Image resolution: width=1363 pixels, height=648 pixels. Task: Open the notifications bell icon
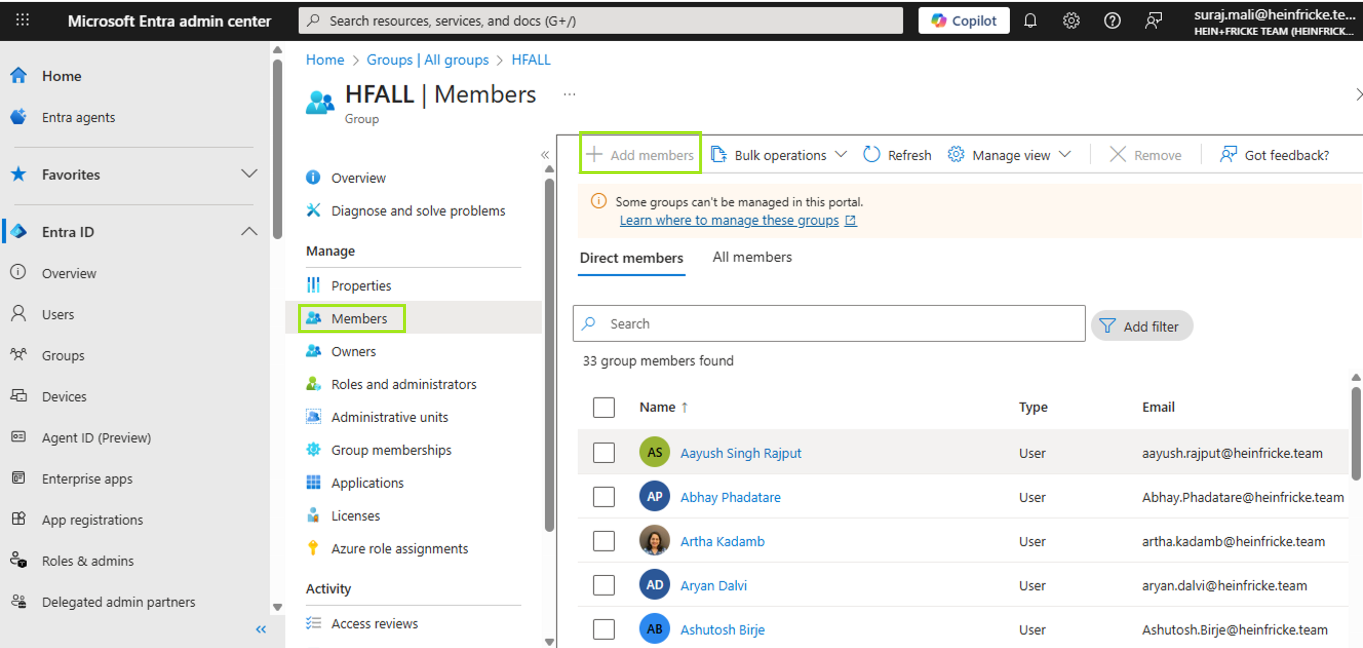point(1030,21)
